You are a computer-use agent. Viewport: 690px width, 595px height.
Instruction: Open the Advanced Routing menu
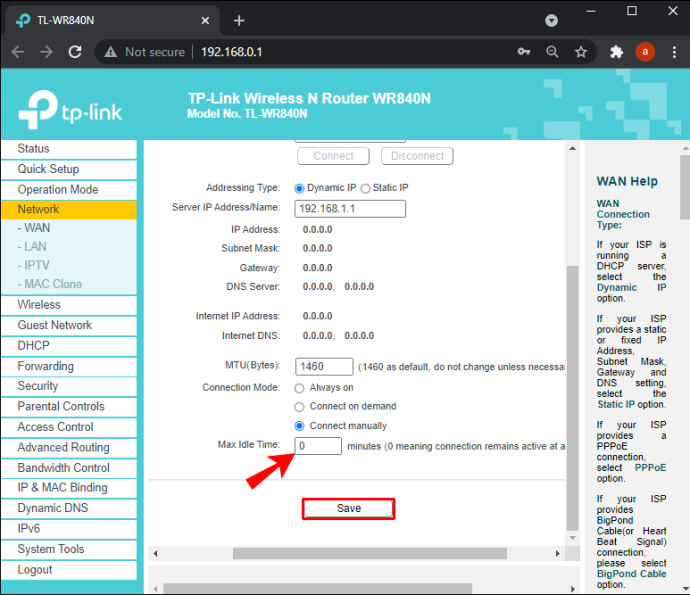(69, 448)
